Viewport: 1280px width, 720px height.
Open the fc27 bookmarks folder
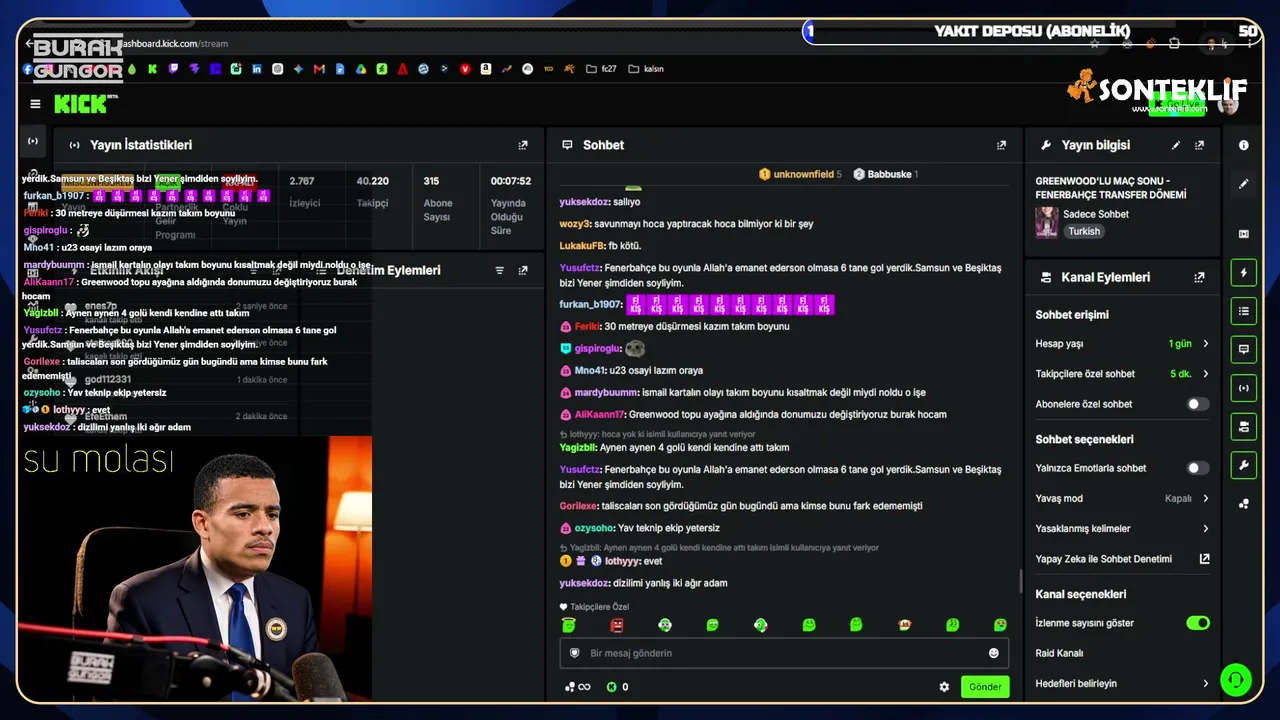pyautogui.click(x=601, y=69)
